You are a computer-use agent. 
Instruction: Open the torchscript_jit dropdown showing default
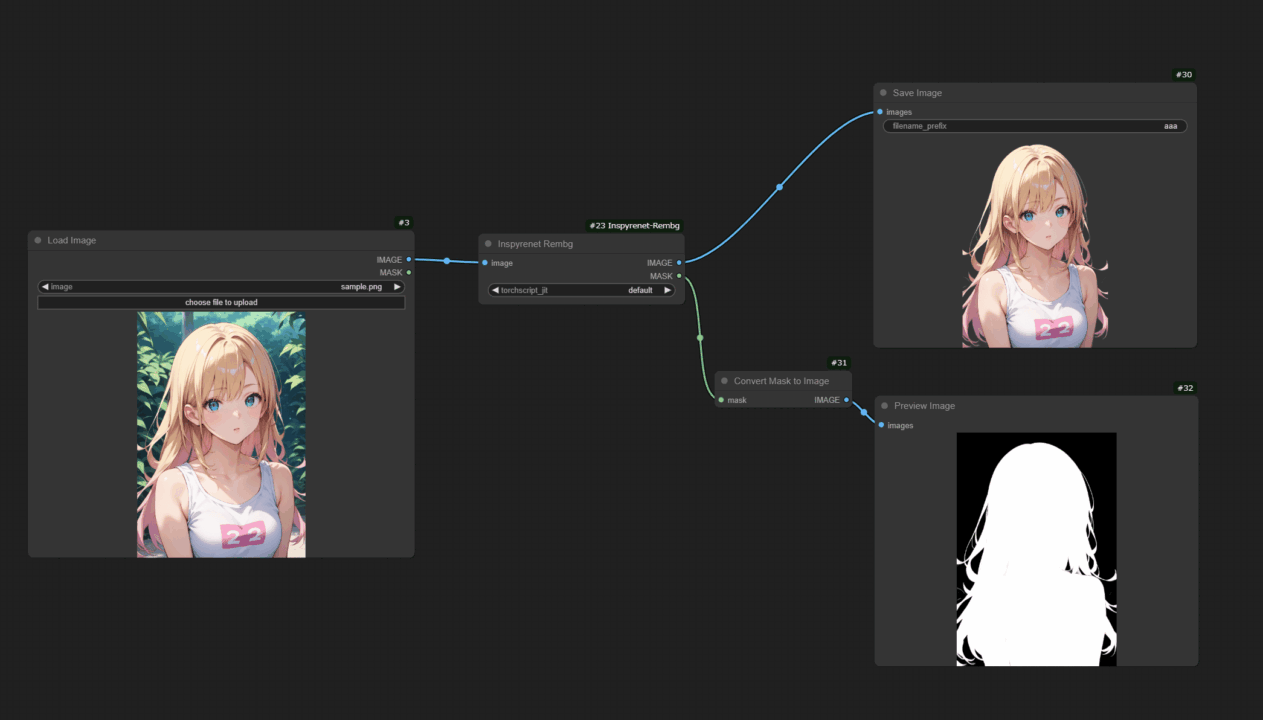(581, 290)
